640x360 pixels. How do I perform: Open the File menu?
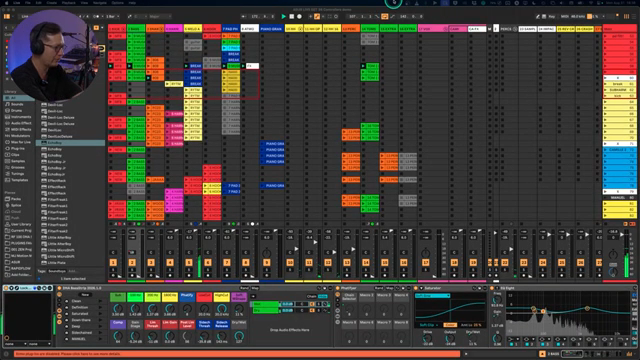point(28,3)
